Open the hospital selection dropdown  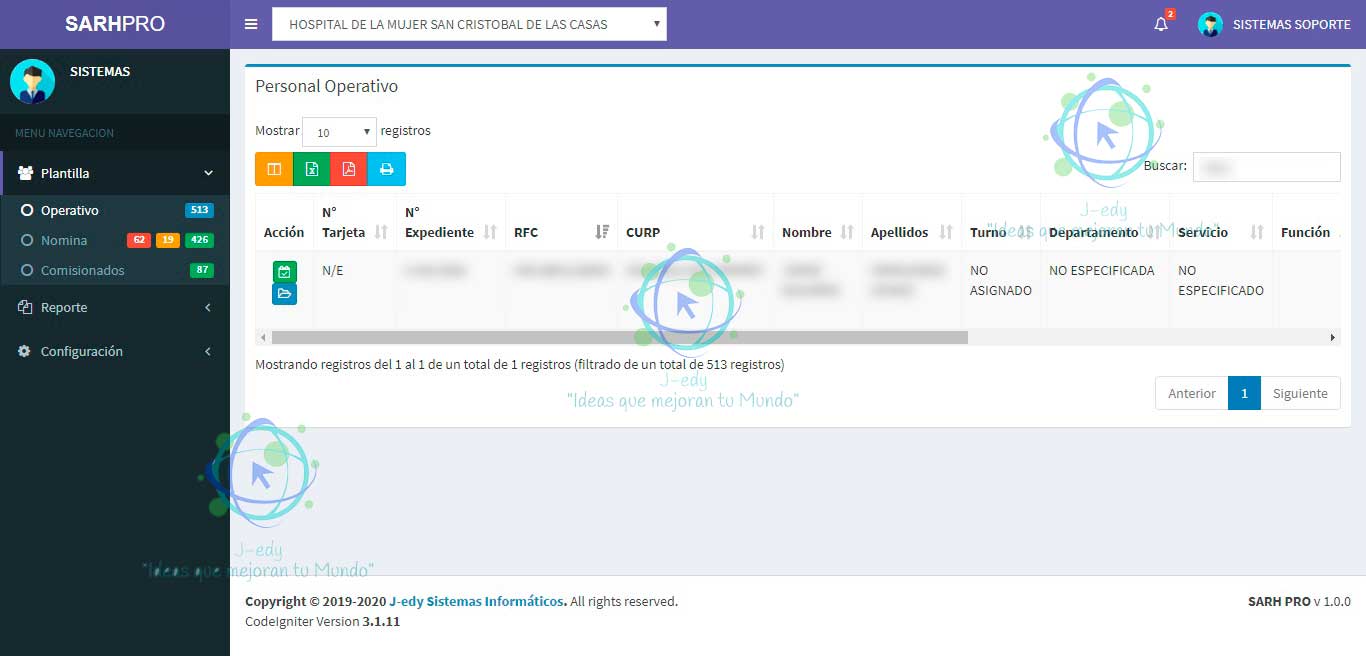coord(468,24)
